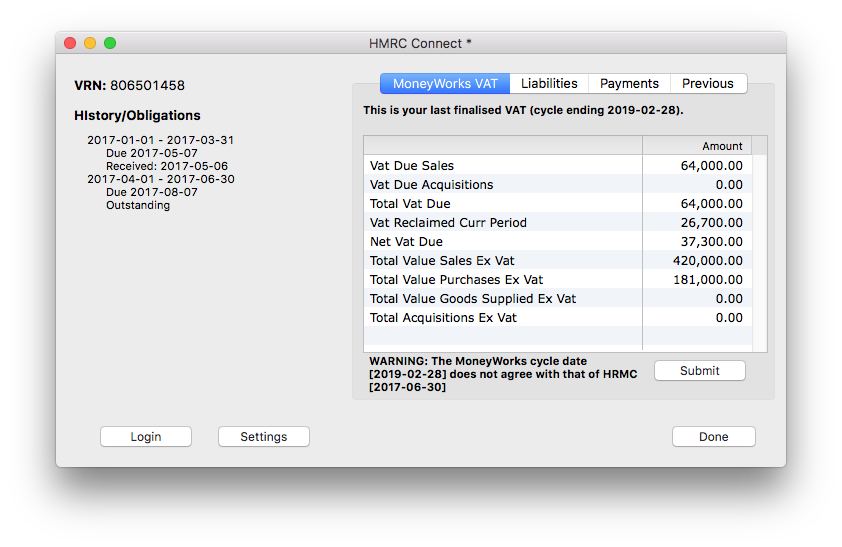Switch to the MoneyWorks VAT tab
842x547 pixels.
(445, 84)
